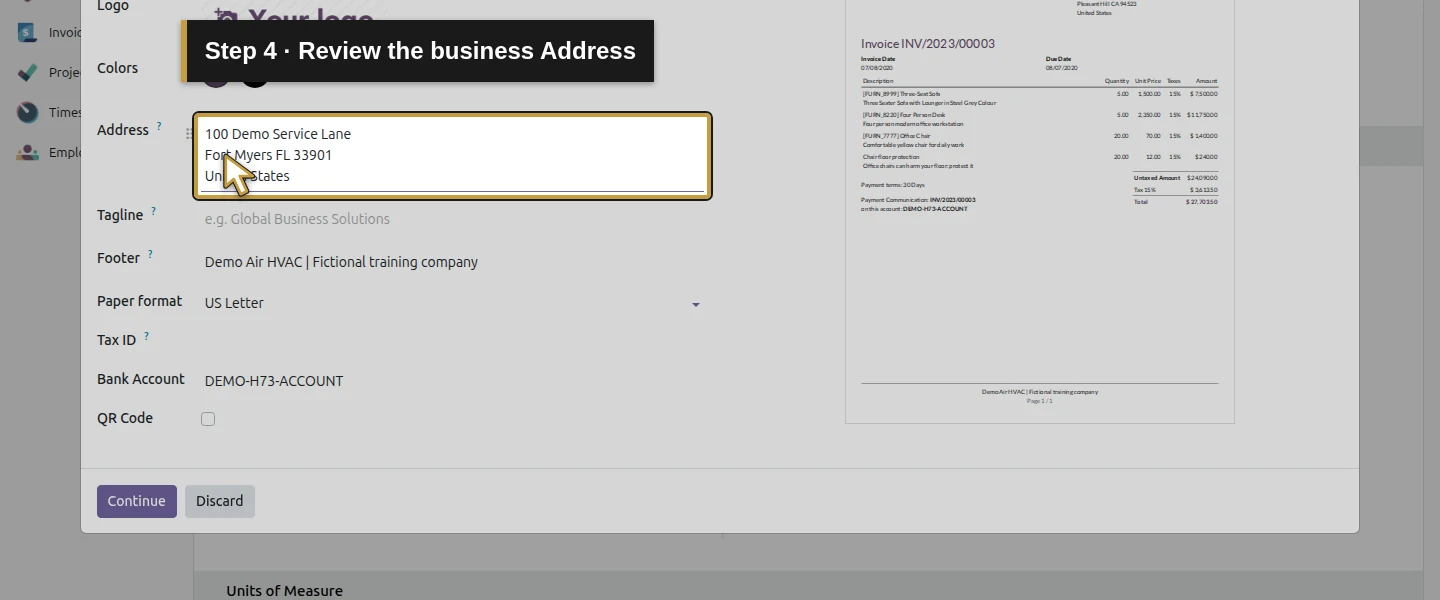Click the Discard button
Image resolution: width=1440 pixels, height=600 pixels.
coord(220,501)
